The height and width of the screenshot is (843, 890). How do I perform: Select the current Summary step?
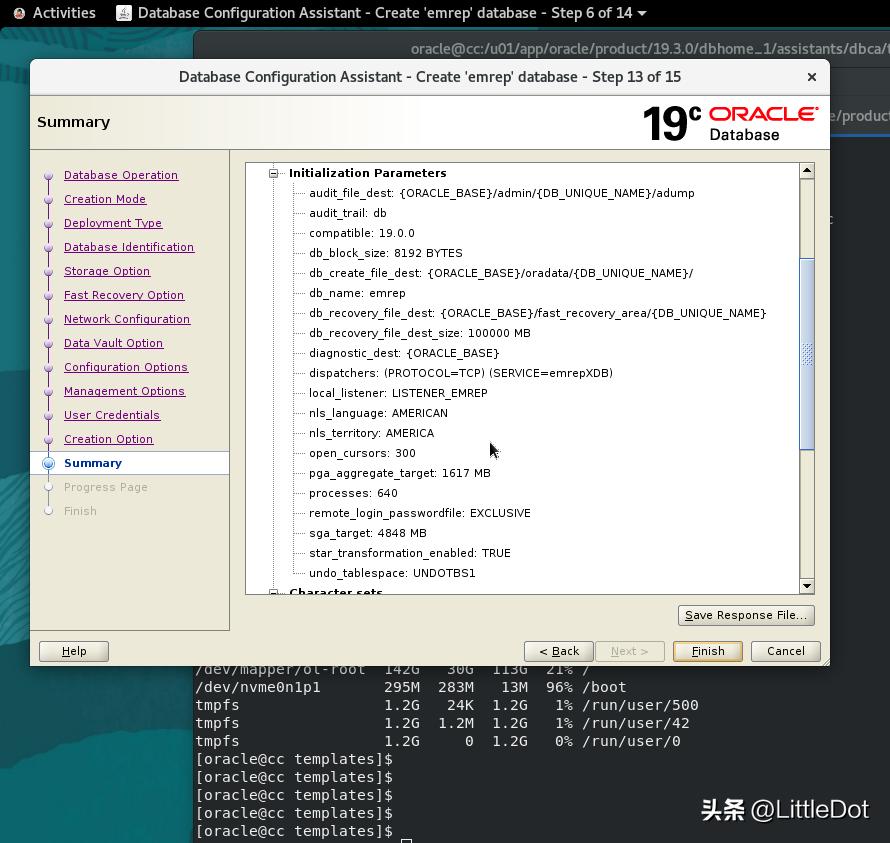click(x=93, y=463)
